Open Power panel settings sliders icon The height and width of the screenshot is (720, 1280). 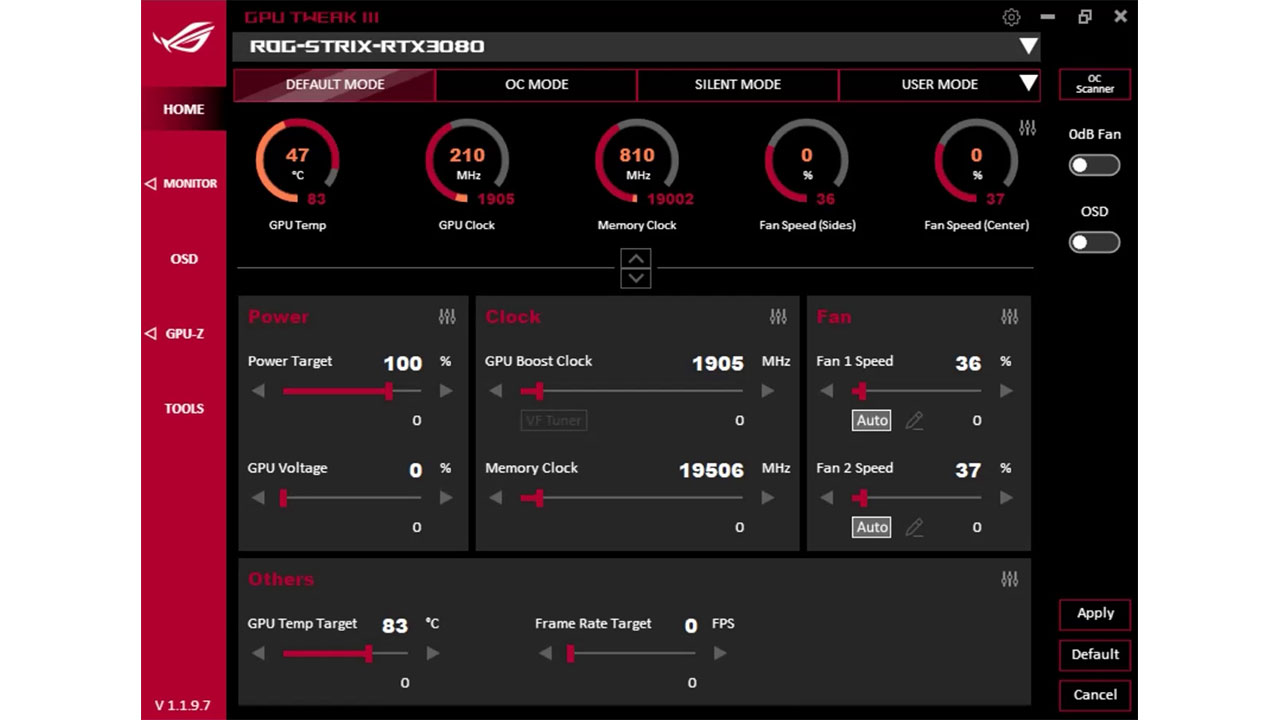[447, 317]
